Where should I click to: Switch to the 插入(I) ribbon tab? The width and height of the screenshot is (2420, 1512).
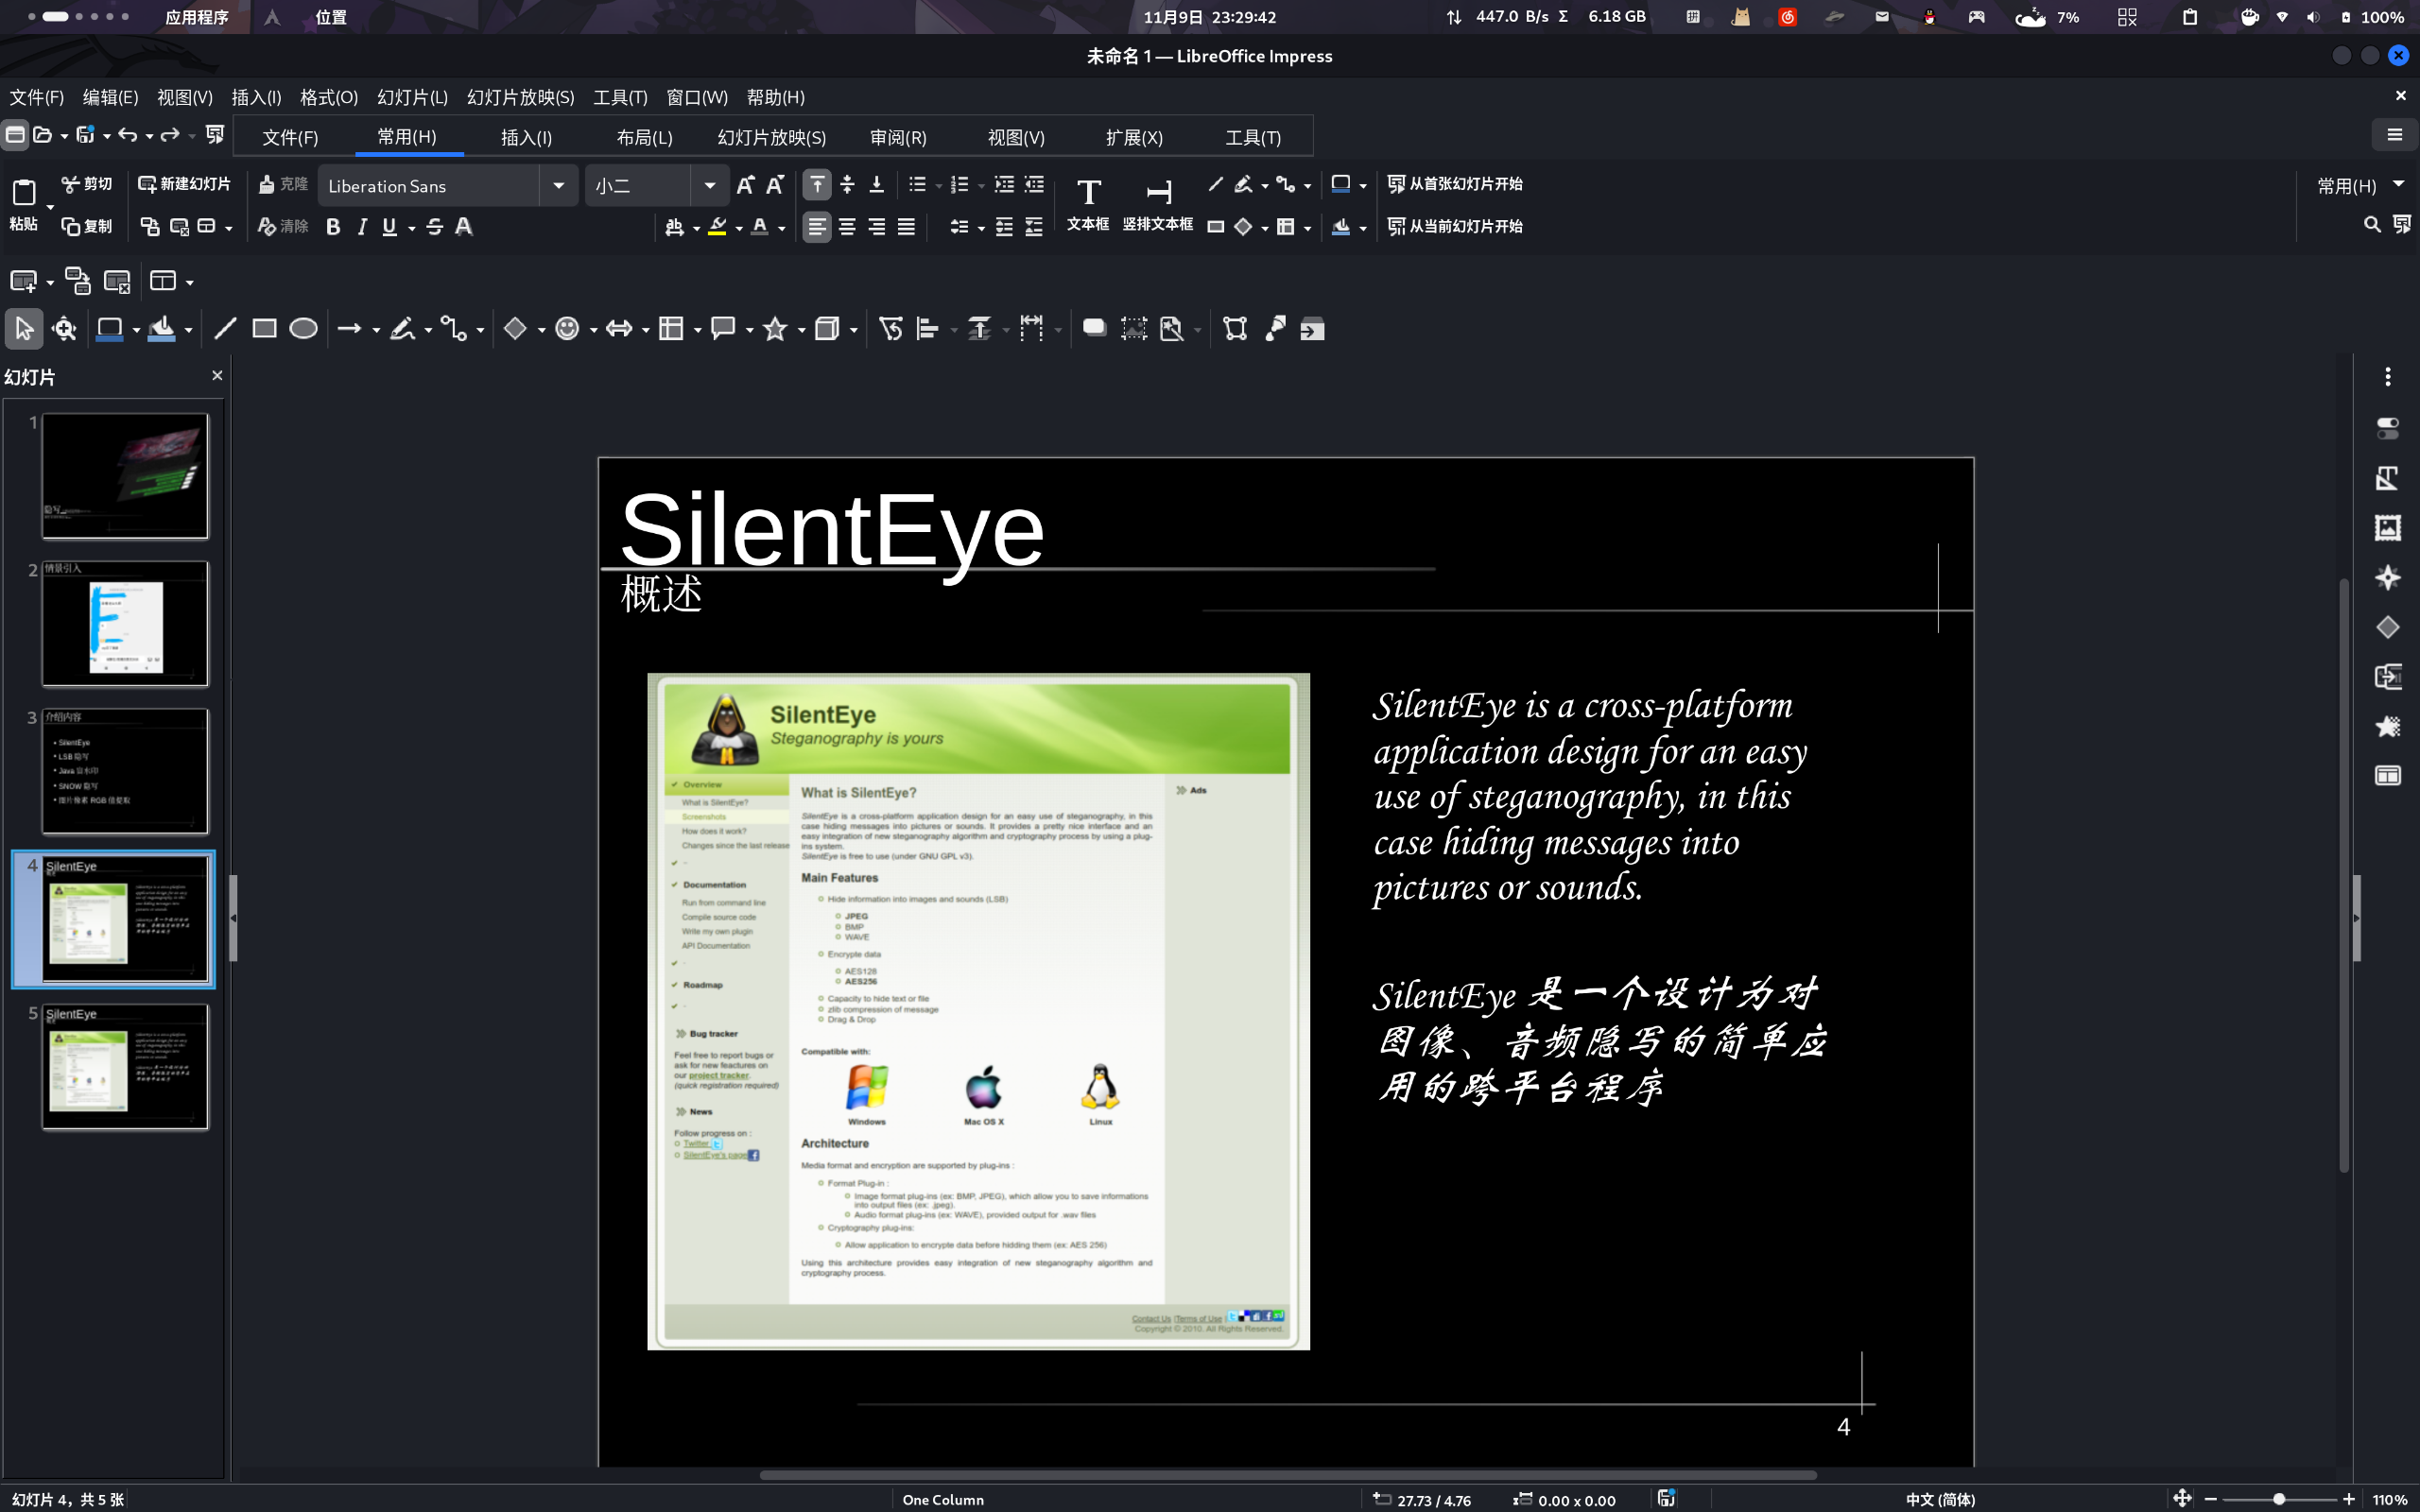tap(526, 137)
